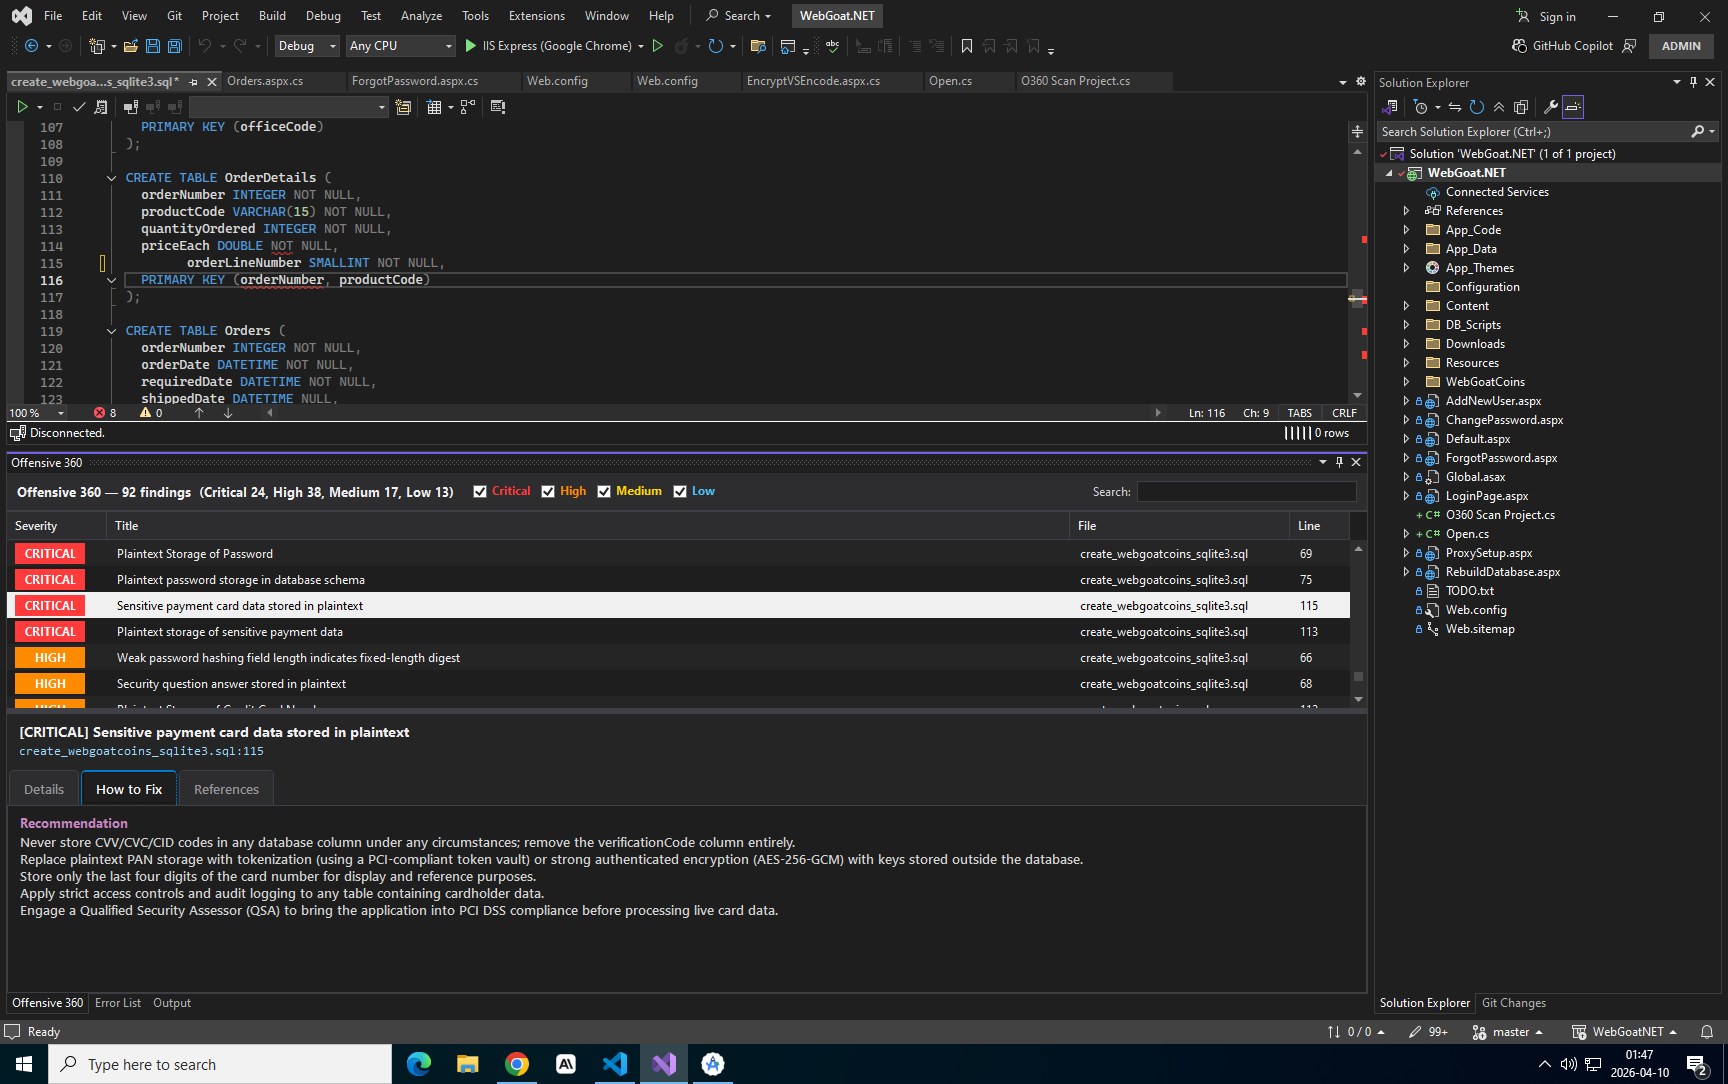Select the Plaintext Storage of Password finding
The image size is (1728, 1084).
pyautogui.click(x=678, y=554)
